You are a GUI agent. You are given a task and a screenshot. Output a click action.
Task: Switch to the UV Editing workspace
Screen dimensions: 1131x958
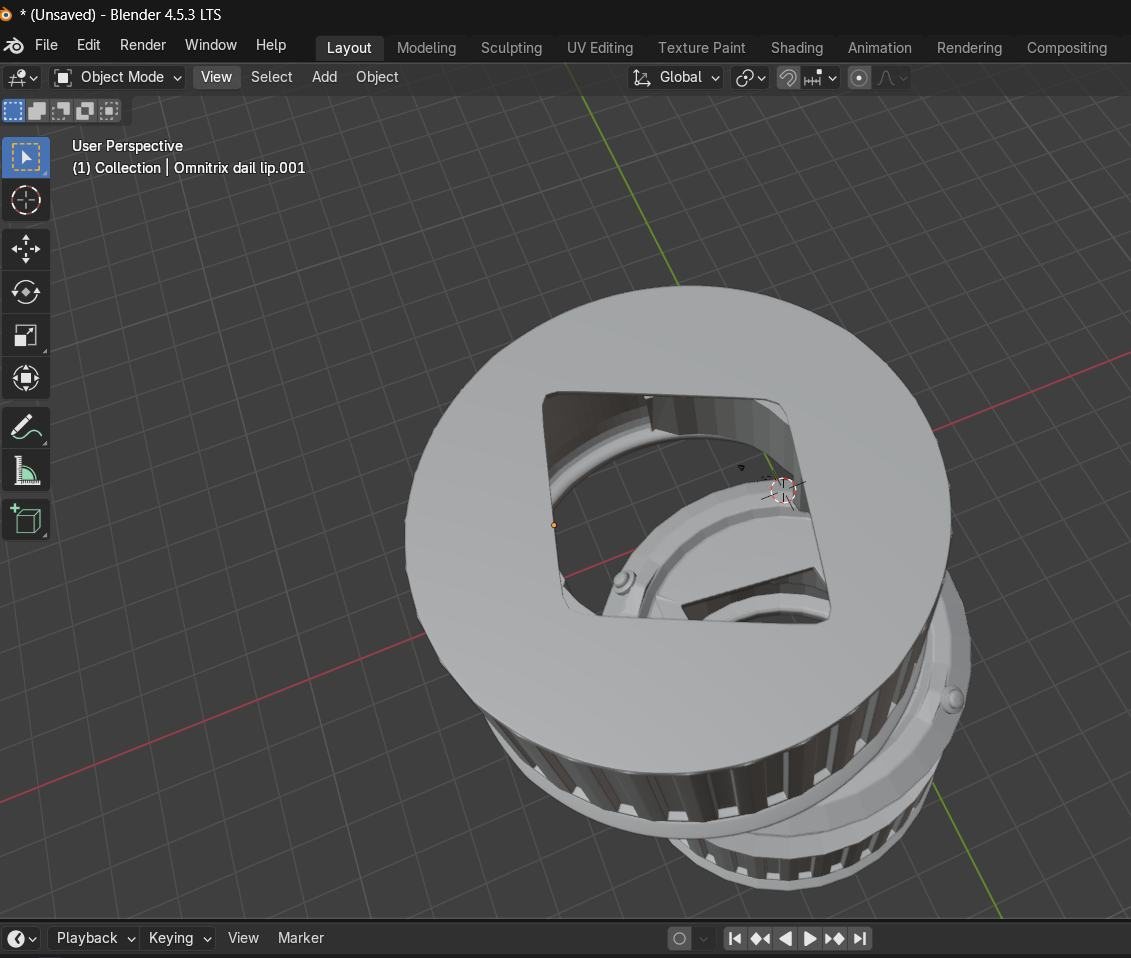(600, 48)
